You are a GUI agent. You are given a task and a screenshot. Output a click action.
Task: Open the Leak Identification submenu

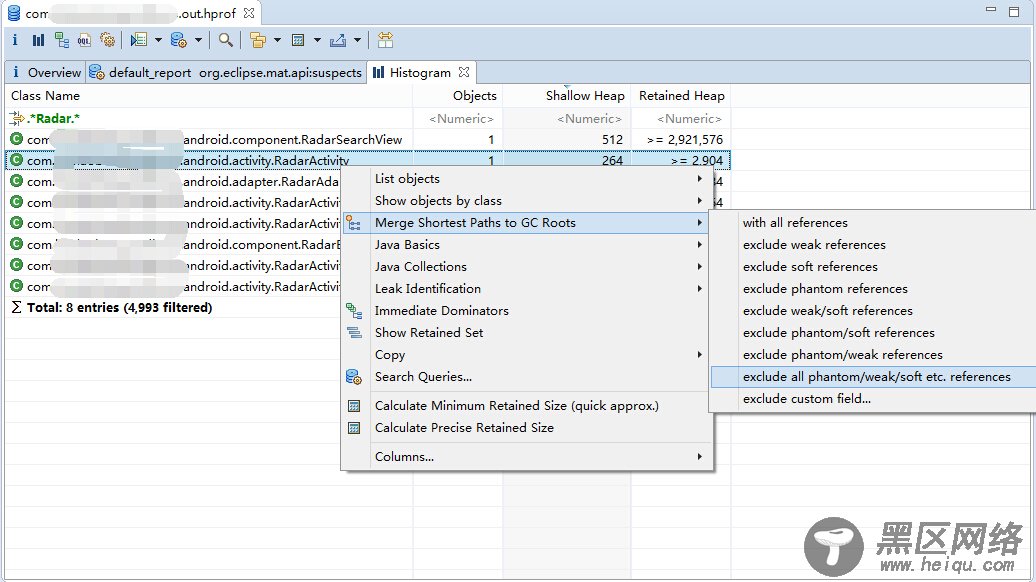point(527,289)
